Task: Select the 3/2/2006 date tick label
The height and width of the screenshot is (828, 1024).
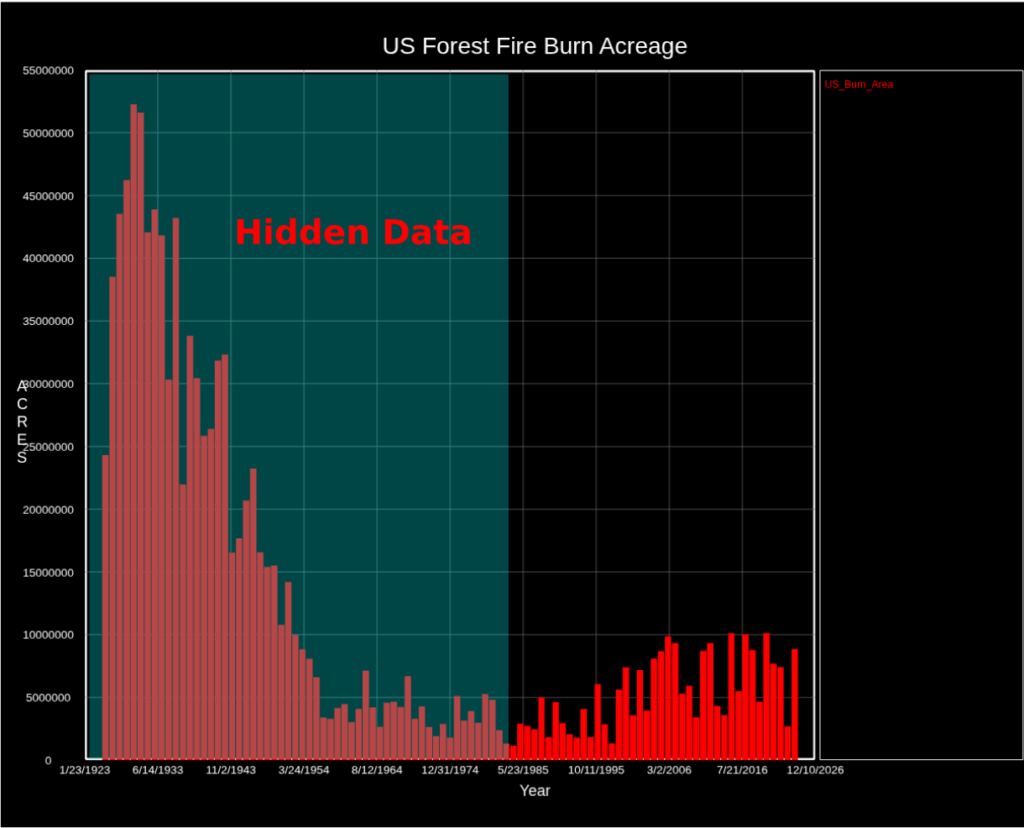Action: (x=669, y=771)
